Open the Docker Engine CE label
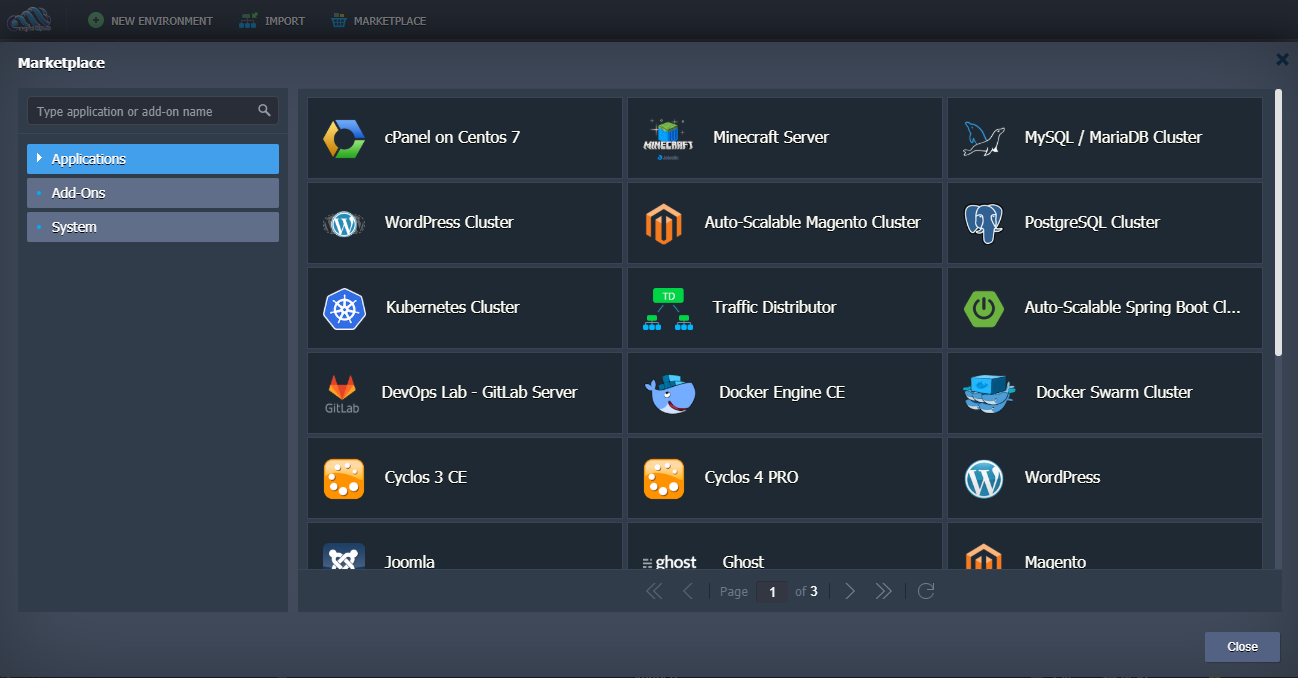This screenshot has width=1298, height=678. pyautogui.click(x=782, y=393)
